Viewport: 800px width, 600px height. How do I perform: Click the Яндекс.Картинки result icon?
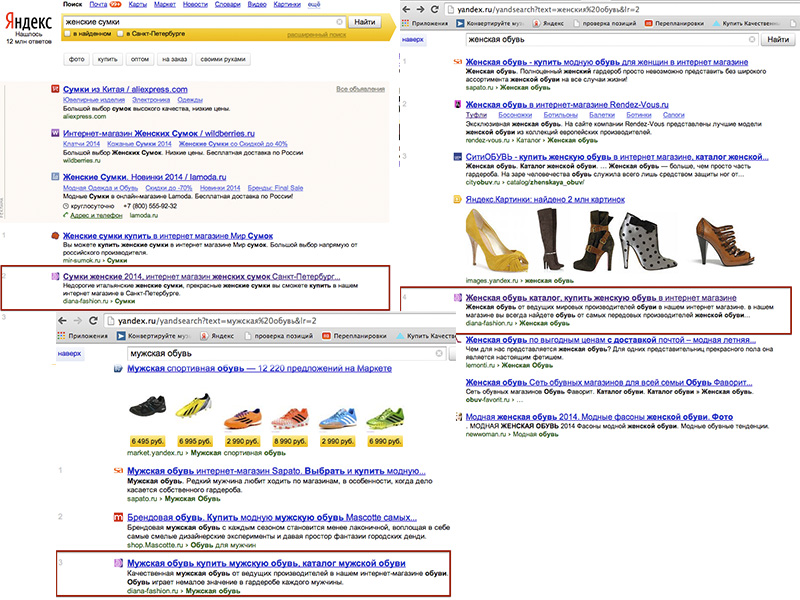coord(458,199)
